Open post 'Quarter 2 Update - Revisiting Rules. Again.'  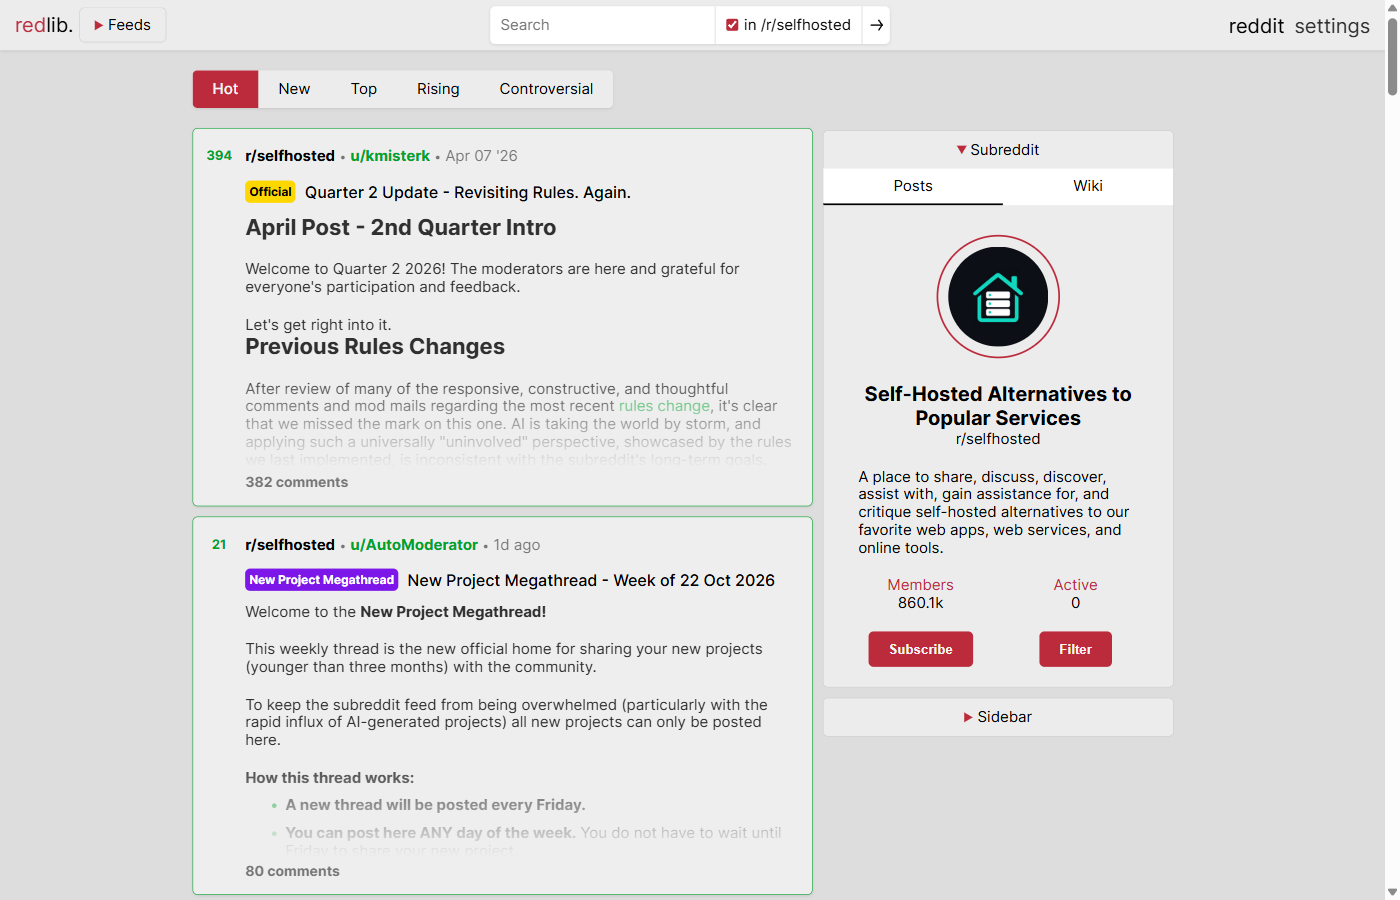pyautogui.click(x=467, y=193)
